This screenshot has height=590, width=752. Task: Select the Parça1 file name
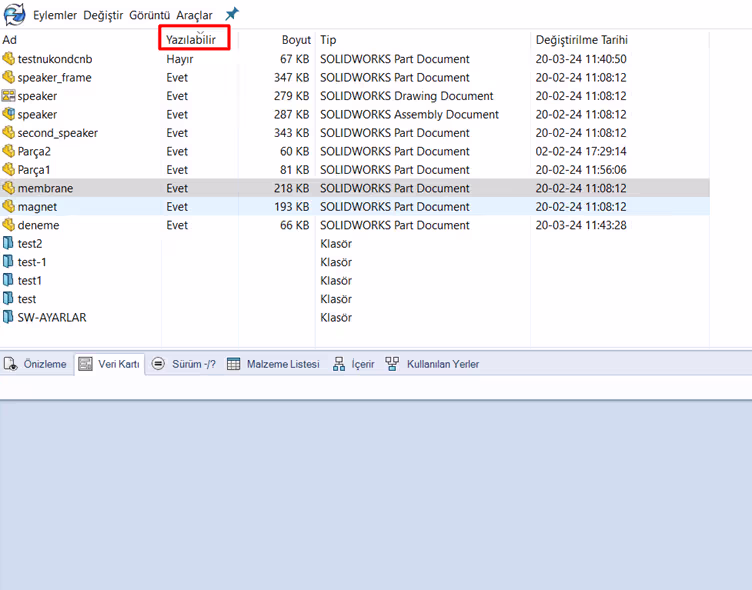point(34,170)
